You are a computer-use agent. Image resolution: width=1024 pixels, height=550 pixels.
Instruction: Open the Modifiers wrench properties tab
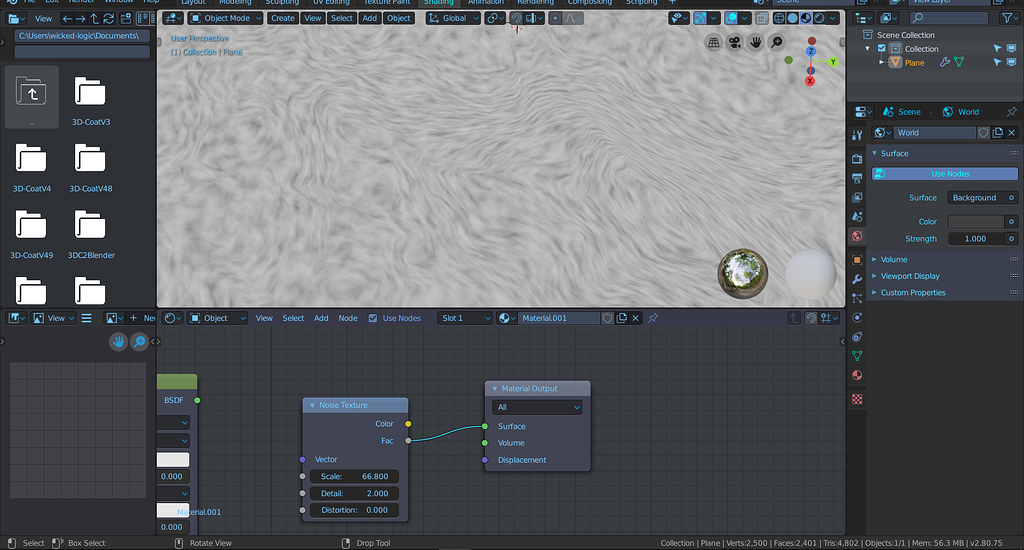(857, 279)
